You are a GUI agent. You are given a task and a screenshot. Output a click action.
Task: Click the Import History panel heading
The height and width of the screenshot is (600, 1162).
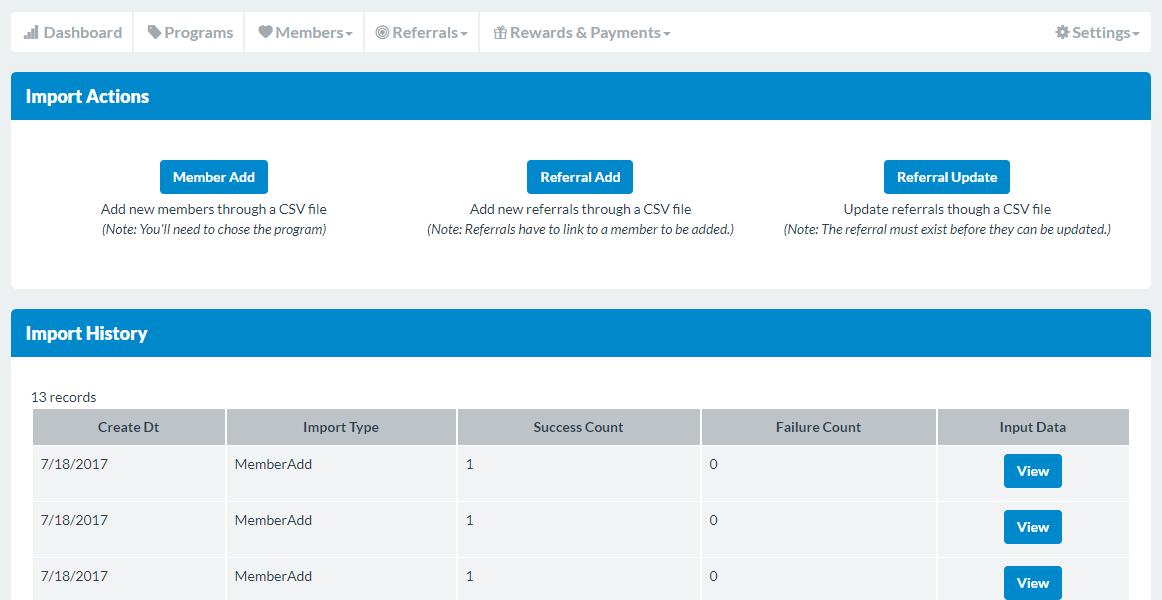pos(87,333)
